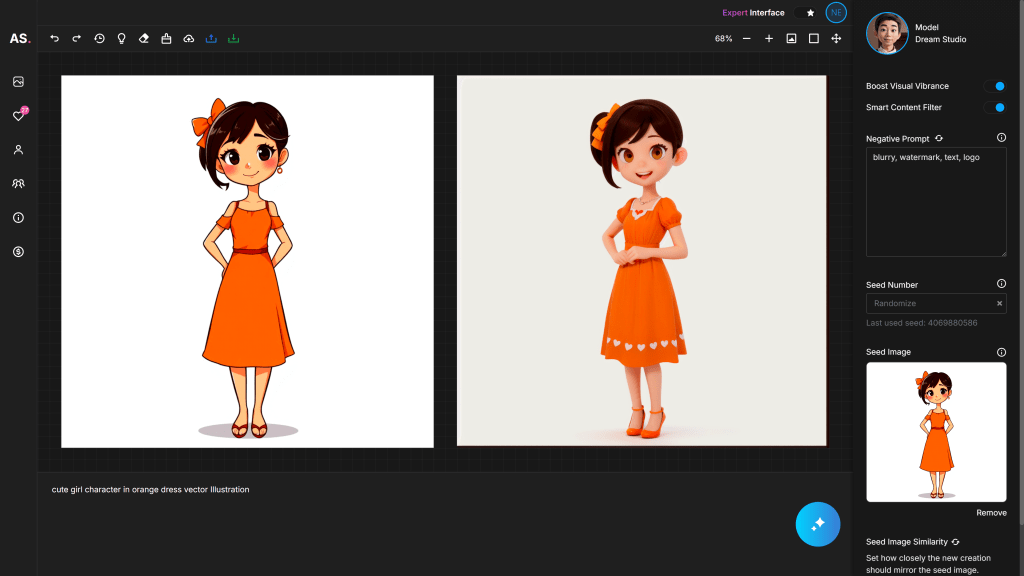
Task: Click Remove under the seed image
Action: (991, 513)
